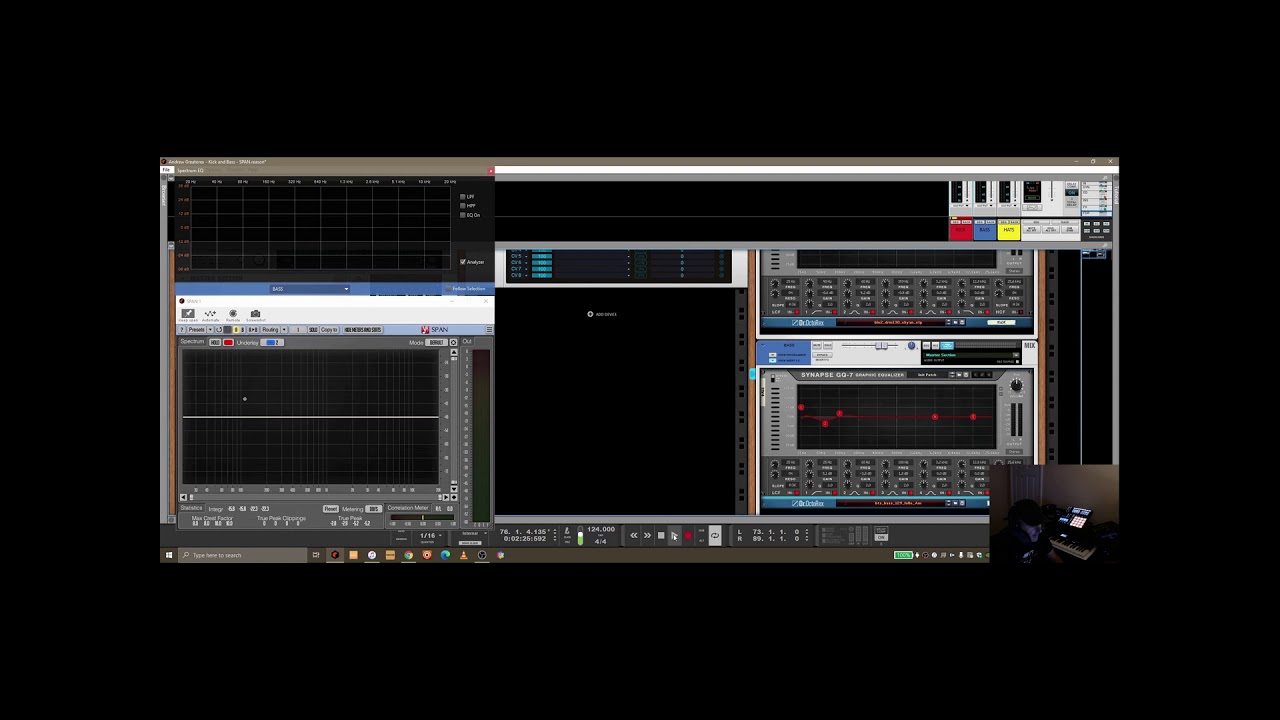Click the rewind transport button
Viewport: 1280px width, 720px height.
(634, 535)
